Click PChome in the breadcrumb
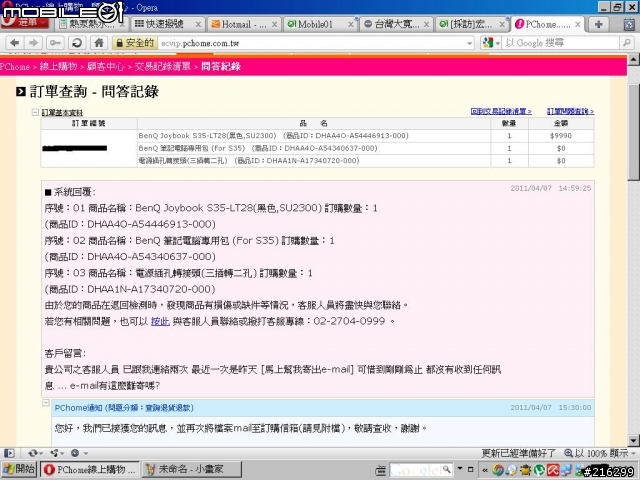Screen dimensions: 640x480 click(x=15, y=67)
